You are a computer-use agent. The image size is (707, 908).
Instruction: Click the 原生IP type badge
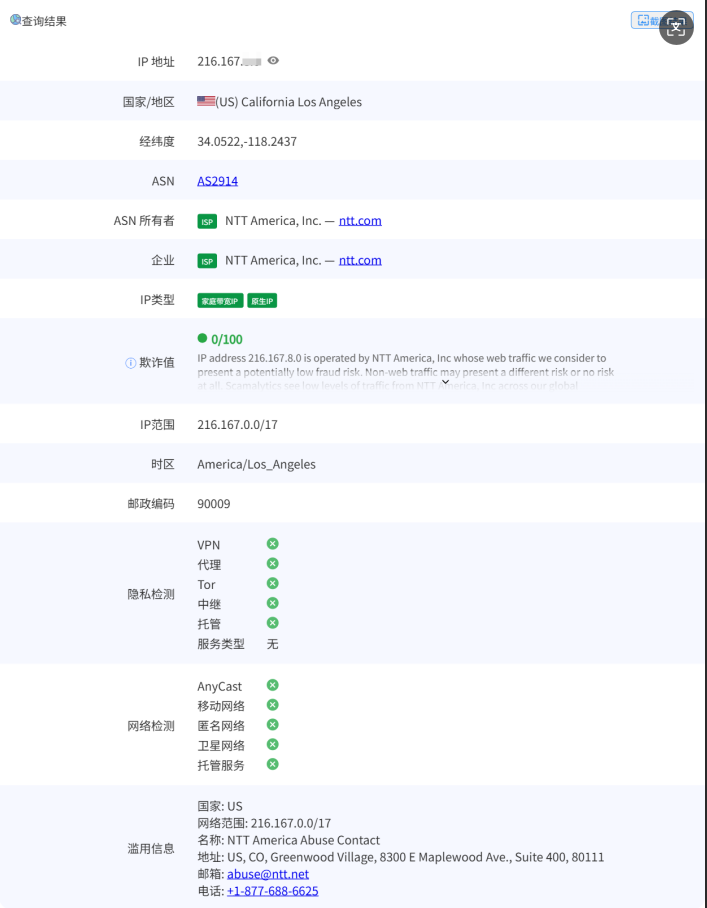[262, 301]
